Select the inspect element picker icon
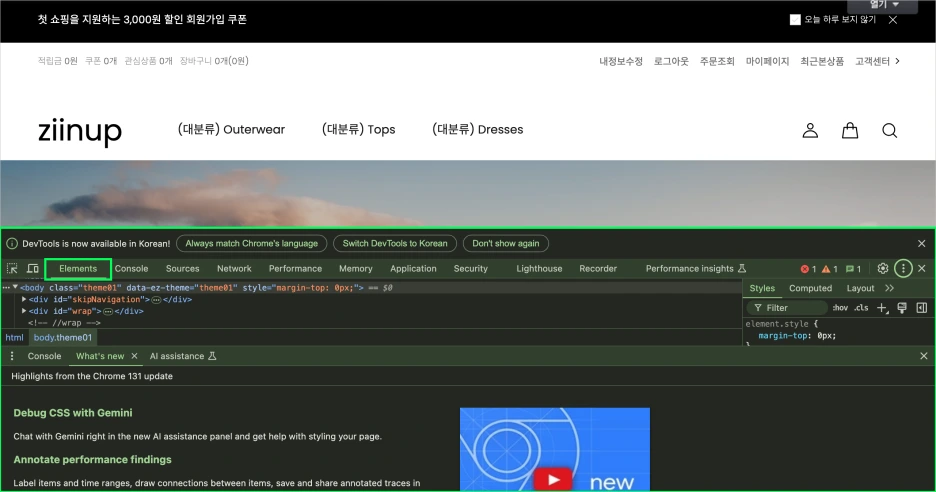936x492 pixels. click(x=12, y=269)
